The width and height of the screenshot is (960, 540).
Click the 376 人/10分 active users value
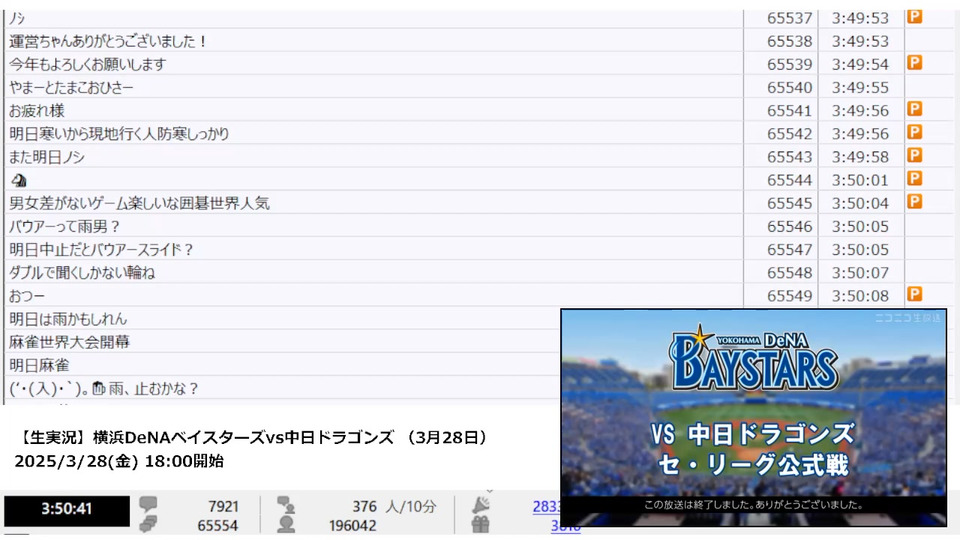pyautogui.click(x=394, y=506)
